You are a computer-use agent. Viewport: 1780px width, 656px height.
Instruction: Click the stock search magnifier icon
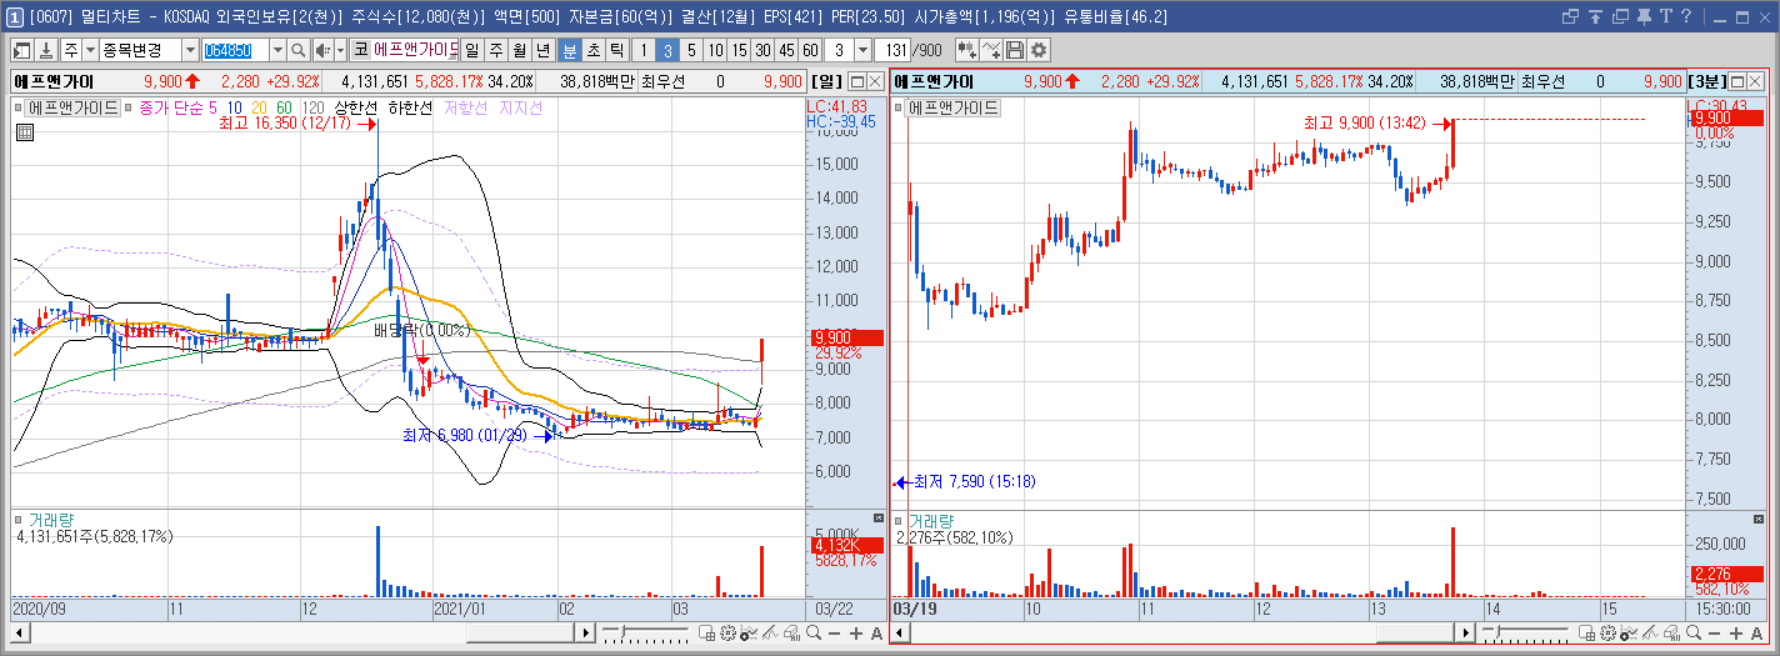298,50
